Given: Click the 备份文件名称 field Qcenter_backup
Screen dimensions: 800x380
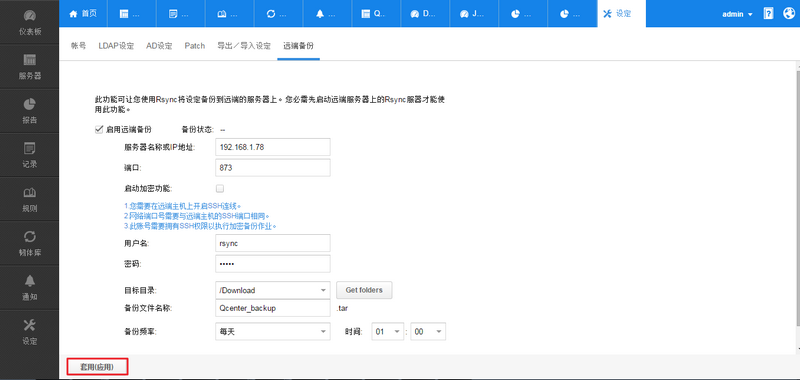Looking at the screenshot, I should click(273, 308).
